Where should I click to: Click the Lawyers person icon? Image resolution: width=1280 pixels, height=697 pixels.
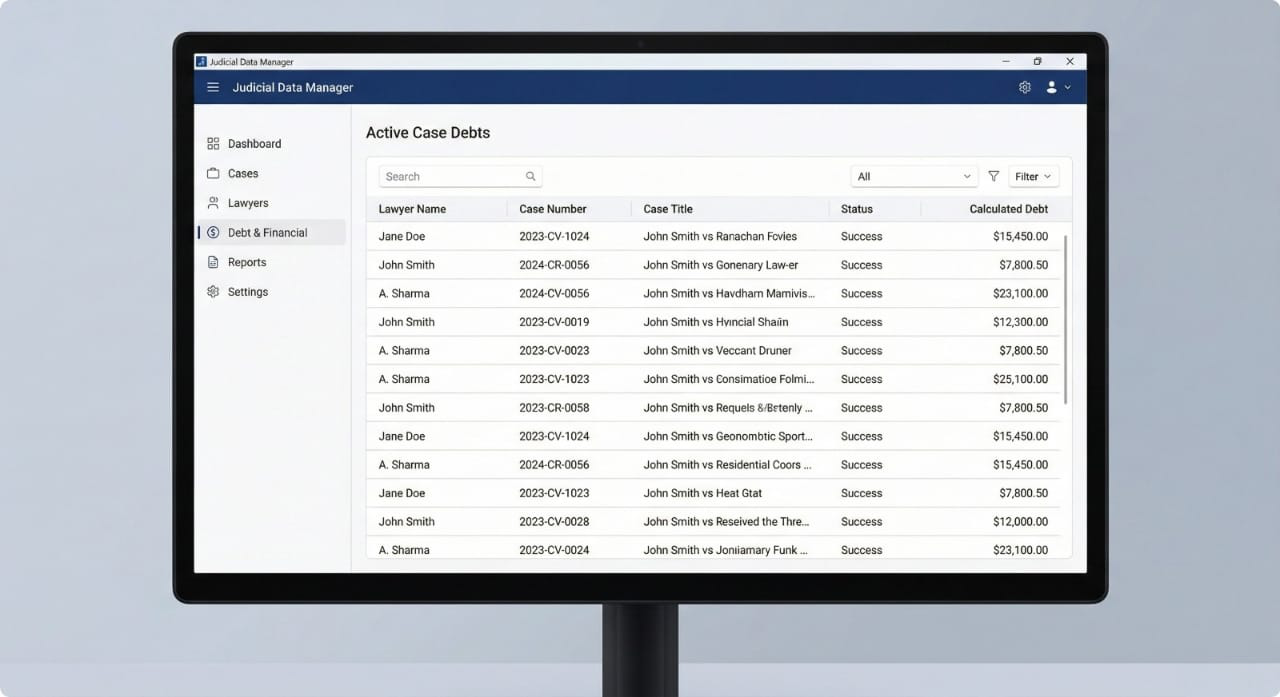click(213, 203)
